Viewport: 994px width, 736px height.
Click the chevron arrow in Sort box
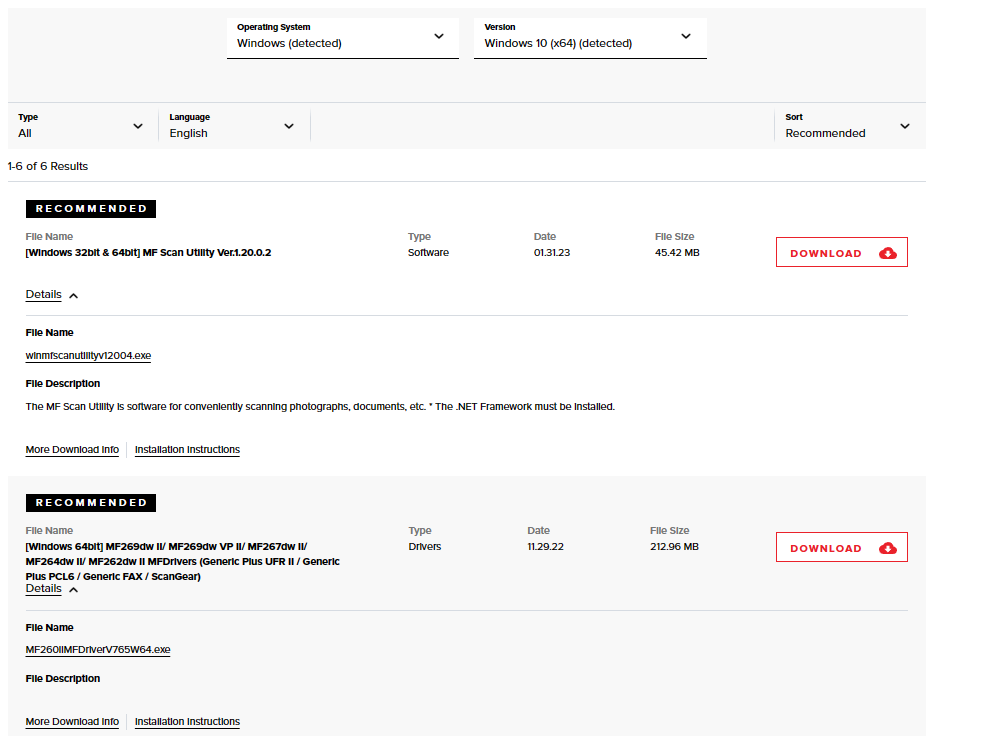(904, 126)
